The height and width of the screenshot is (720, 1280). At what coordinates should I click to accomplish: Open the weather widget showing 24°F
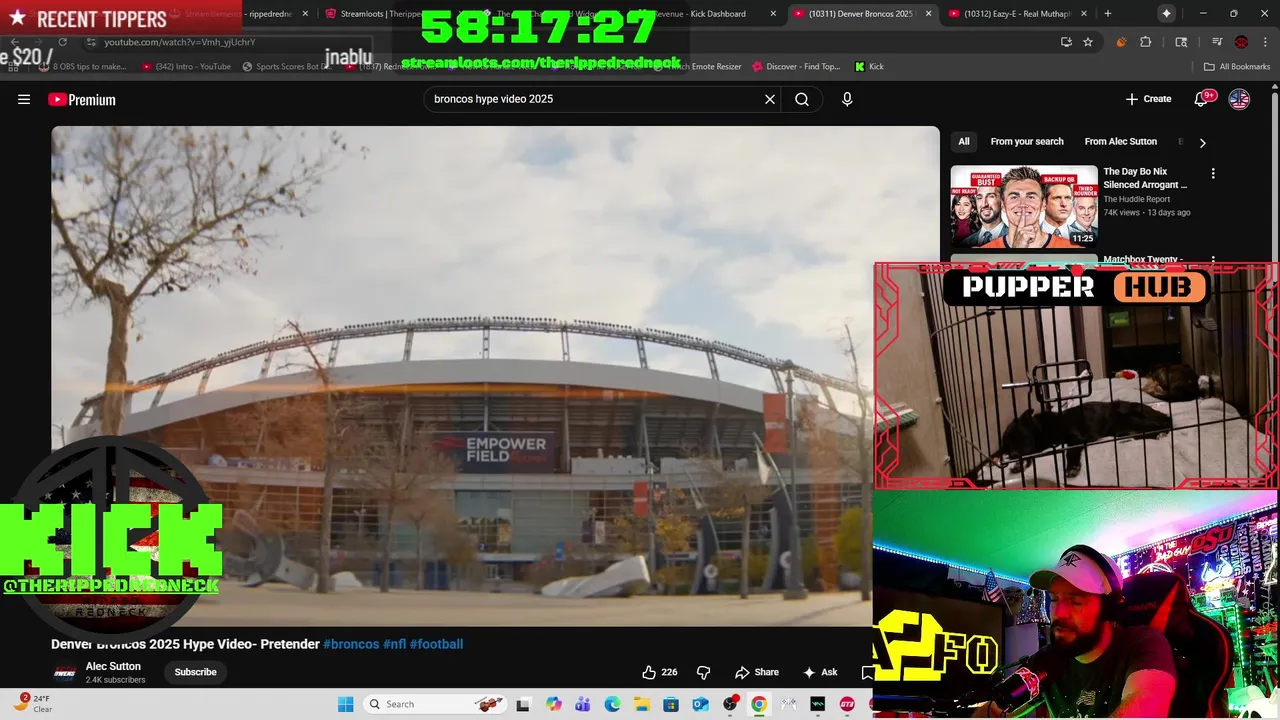pyautogui.click(x=33, y=703)
